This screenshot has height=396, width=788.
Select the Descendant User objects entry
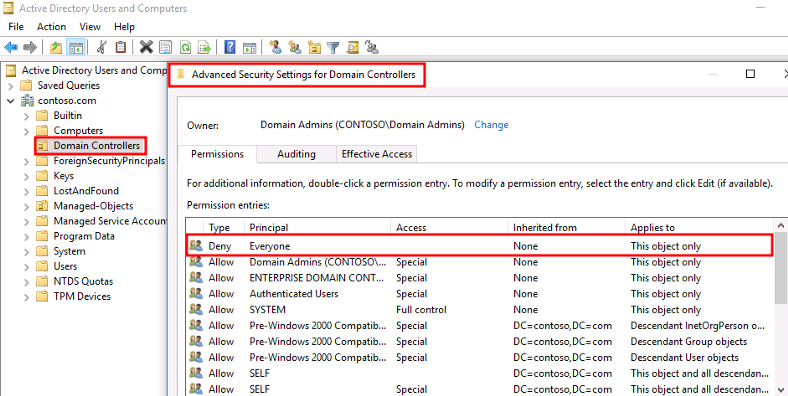pos(480,357)
